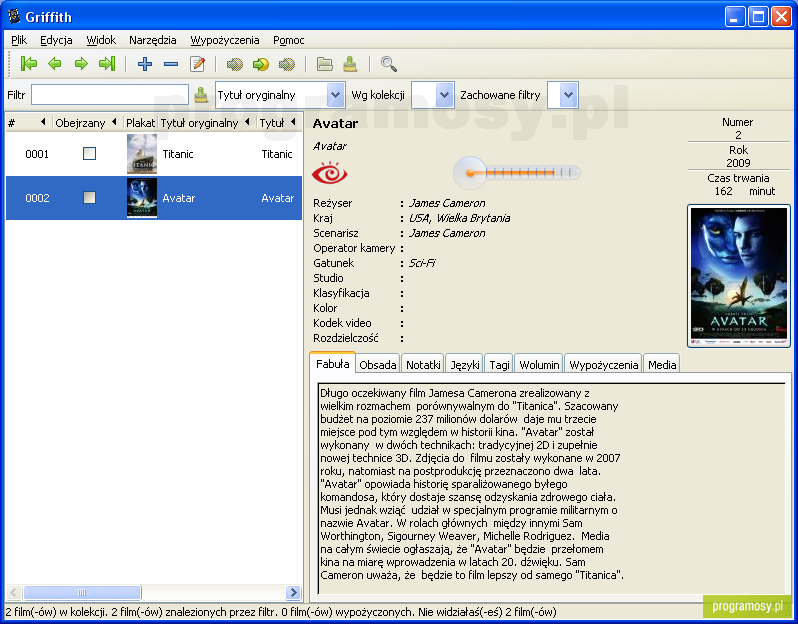Open the Narzędzia menu
798x624 pixels.
coord(153,40)
